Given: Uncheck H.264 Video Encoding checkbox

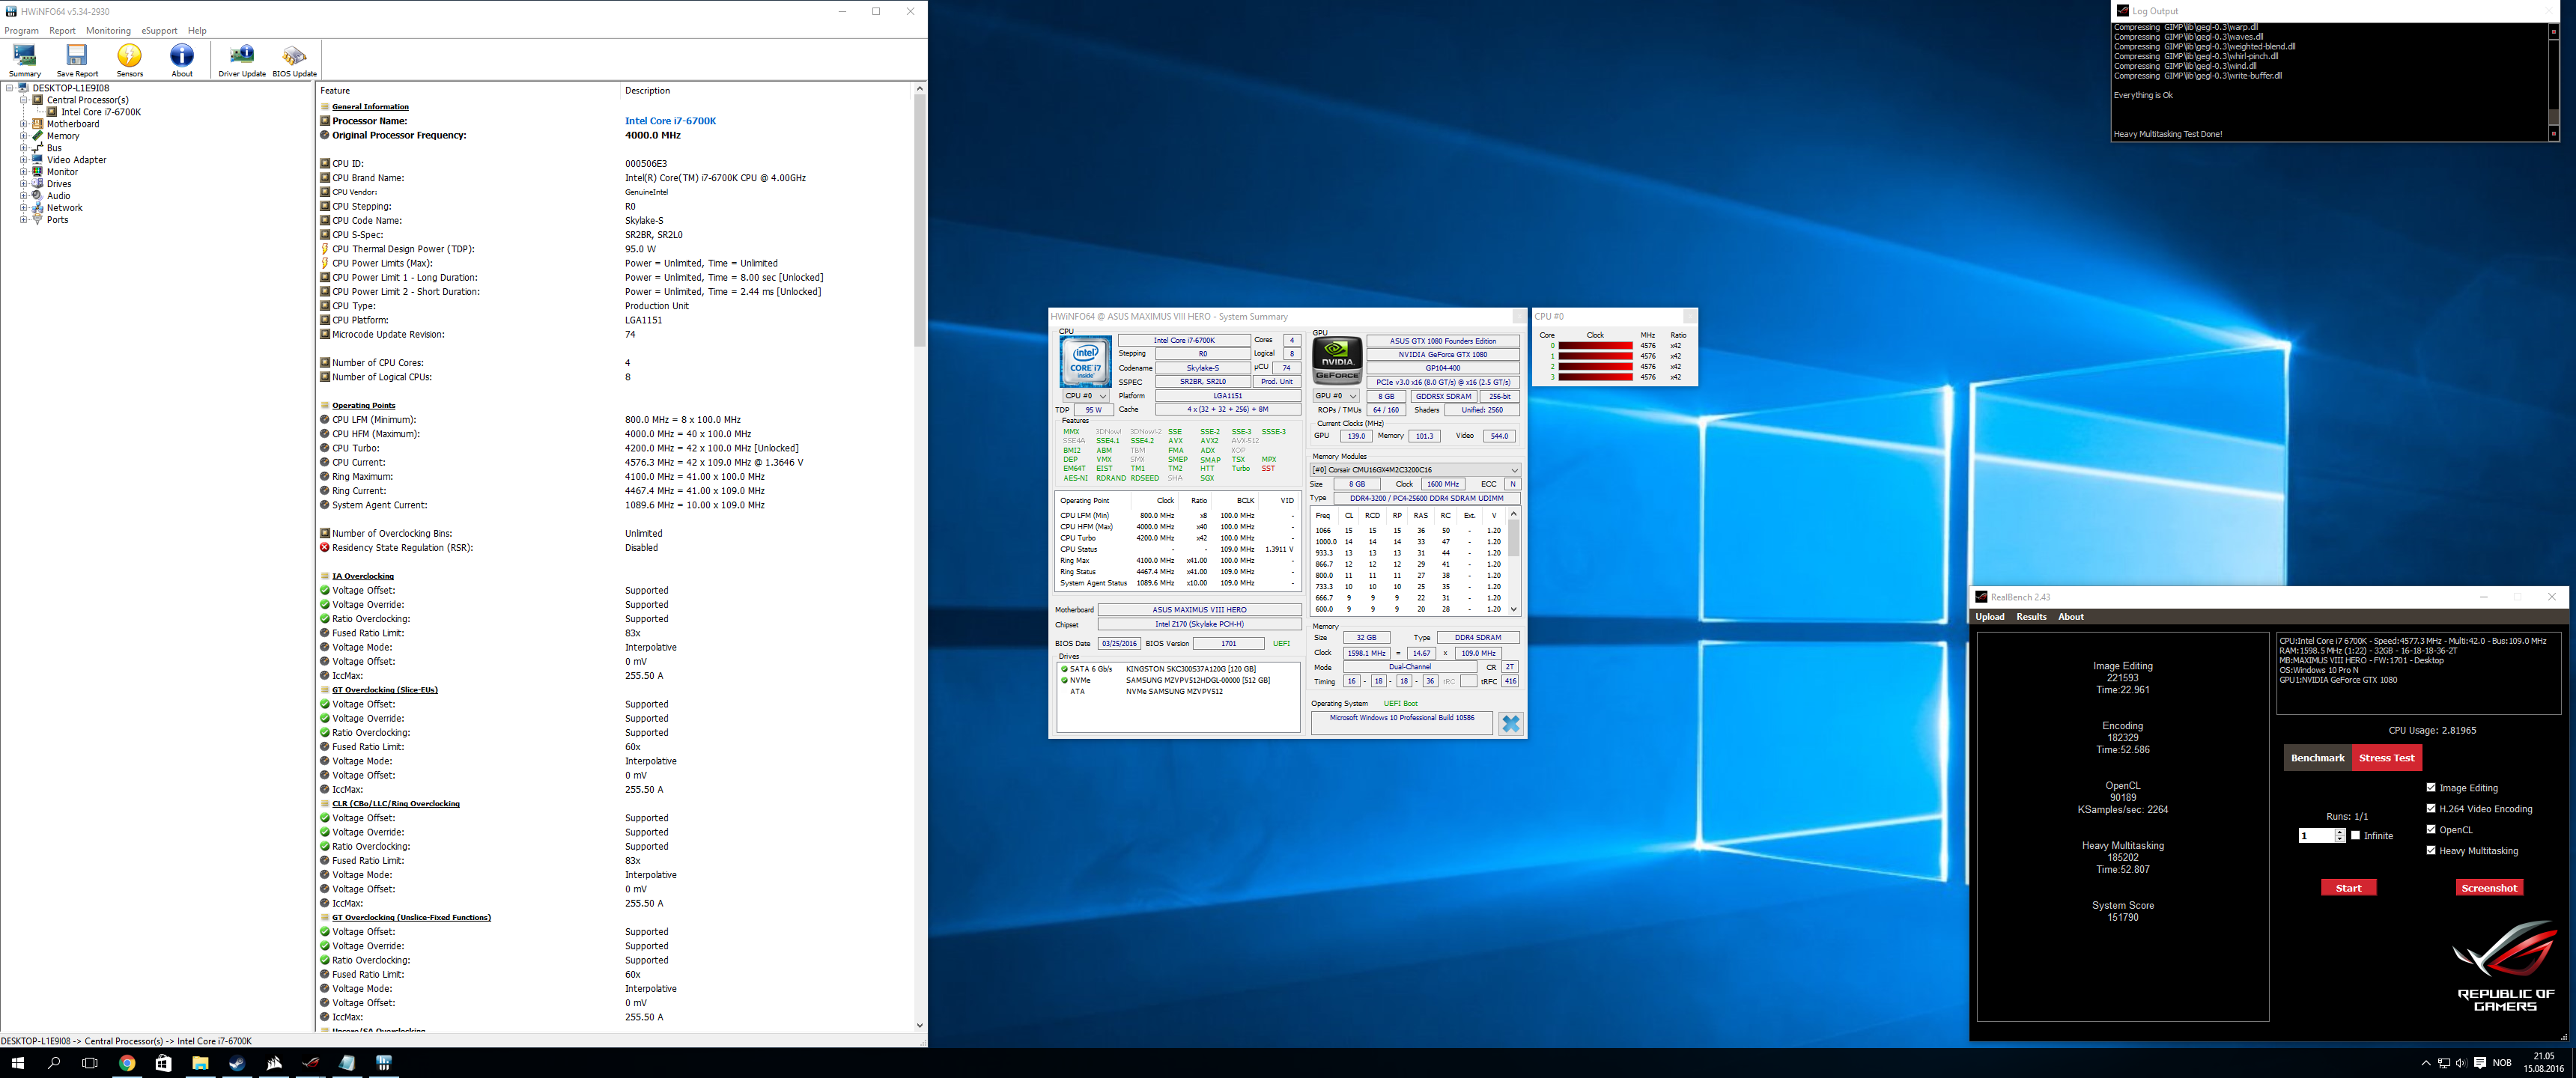Looking at the screenshot, I should [x=2431, y=808].
